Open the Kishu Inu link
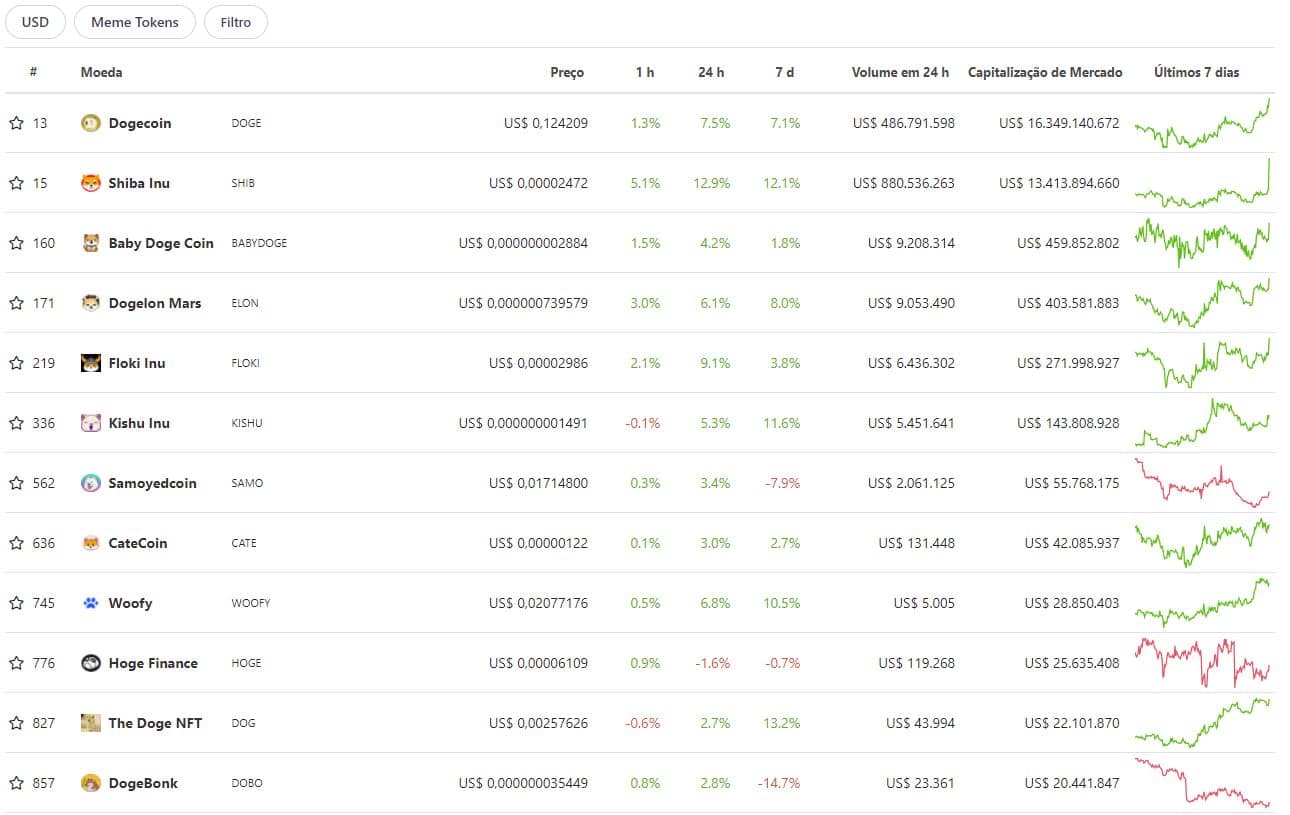Image resolution: width=1290 pixels, height=815 pixels. click(x=139, y=423)
